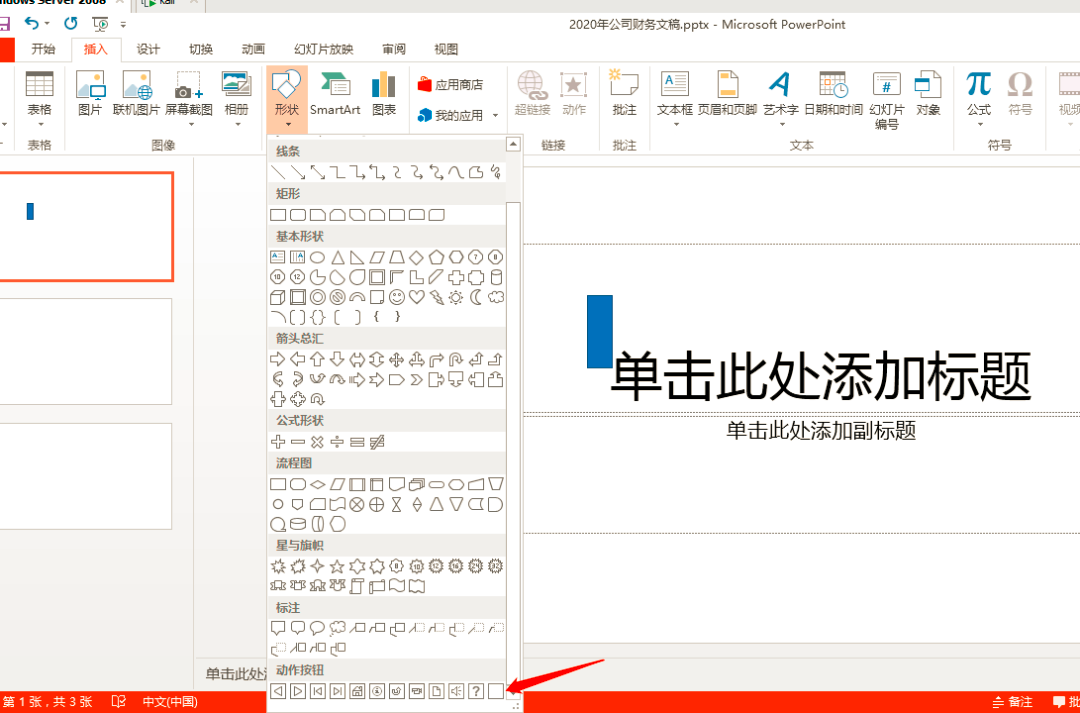1080x713 pixels.
Task: Select the plain rectangle under 矩形
Action: click(278, 215)
